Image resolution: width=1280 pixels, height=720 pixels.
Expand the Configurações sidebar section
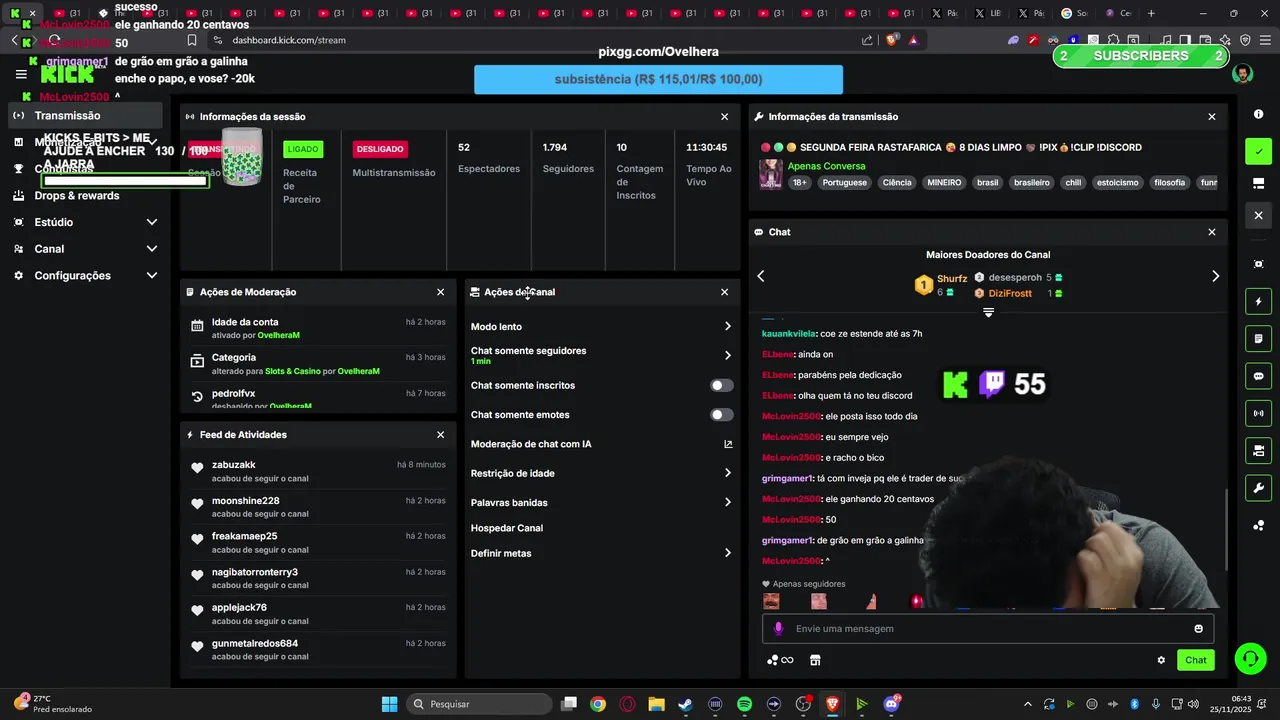point(152,275)
